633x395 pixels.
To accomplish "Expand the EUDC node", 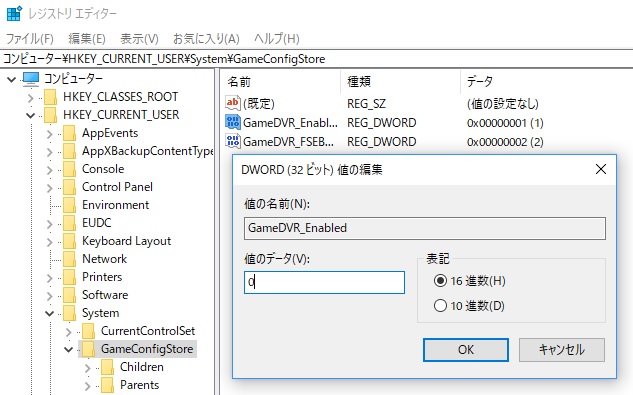I will click(50, 224).
